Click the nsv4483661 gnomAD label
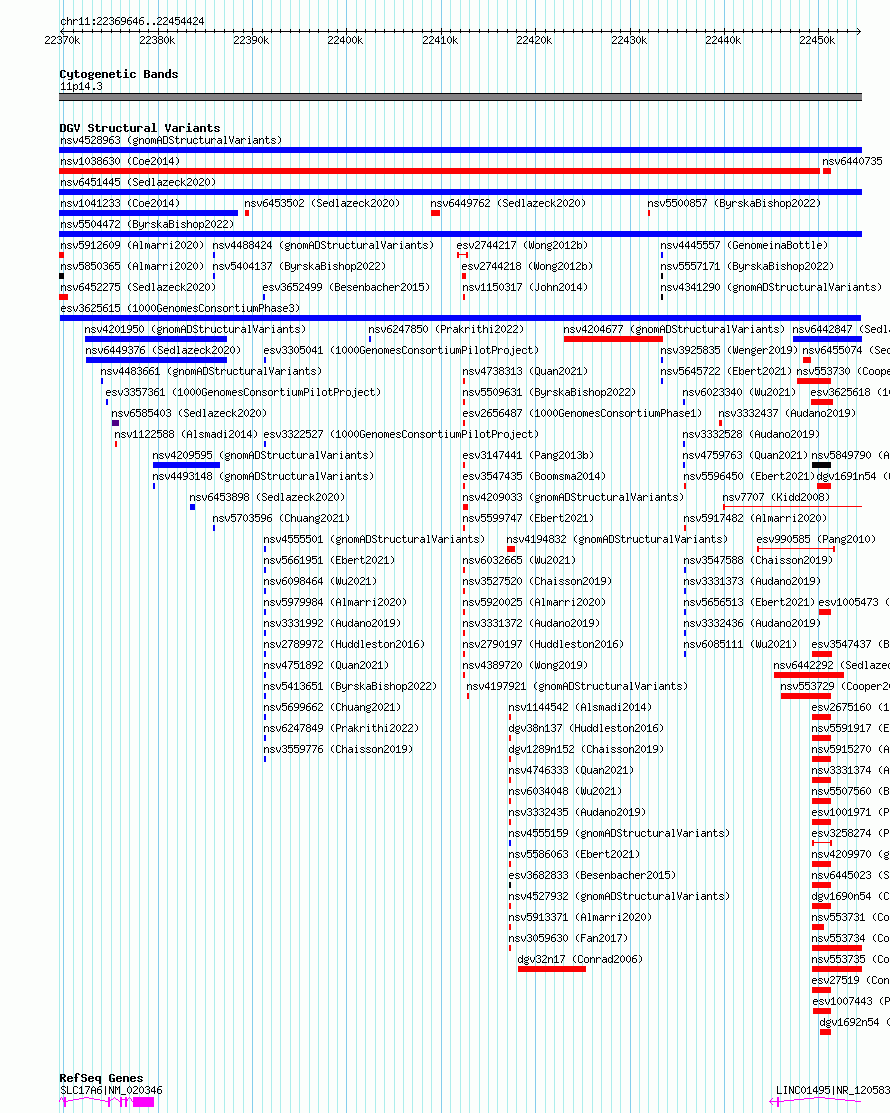 click(211, 371)
